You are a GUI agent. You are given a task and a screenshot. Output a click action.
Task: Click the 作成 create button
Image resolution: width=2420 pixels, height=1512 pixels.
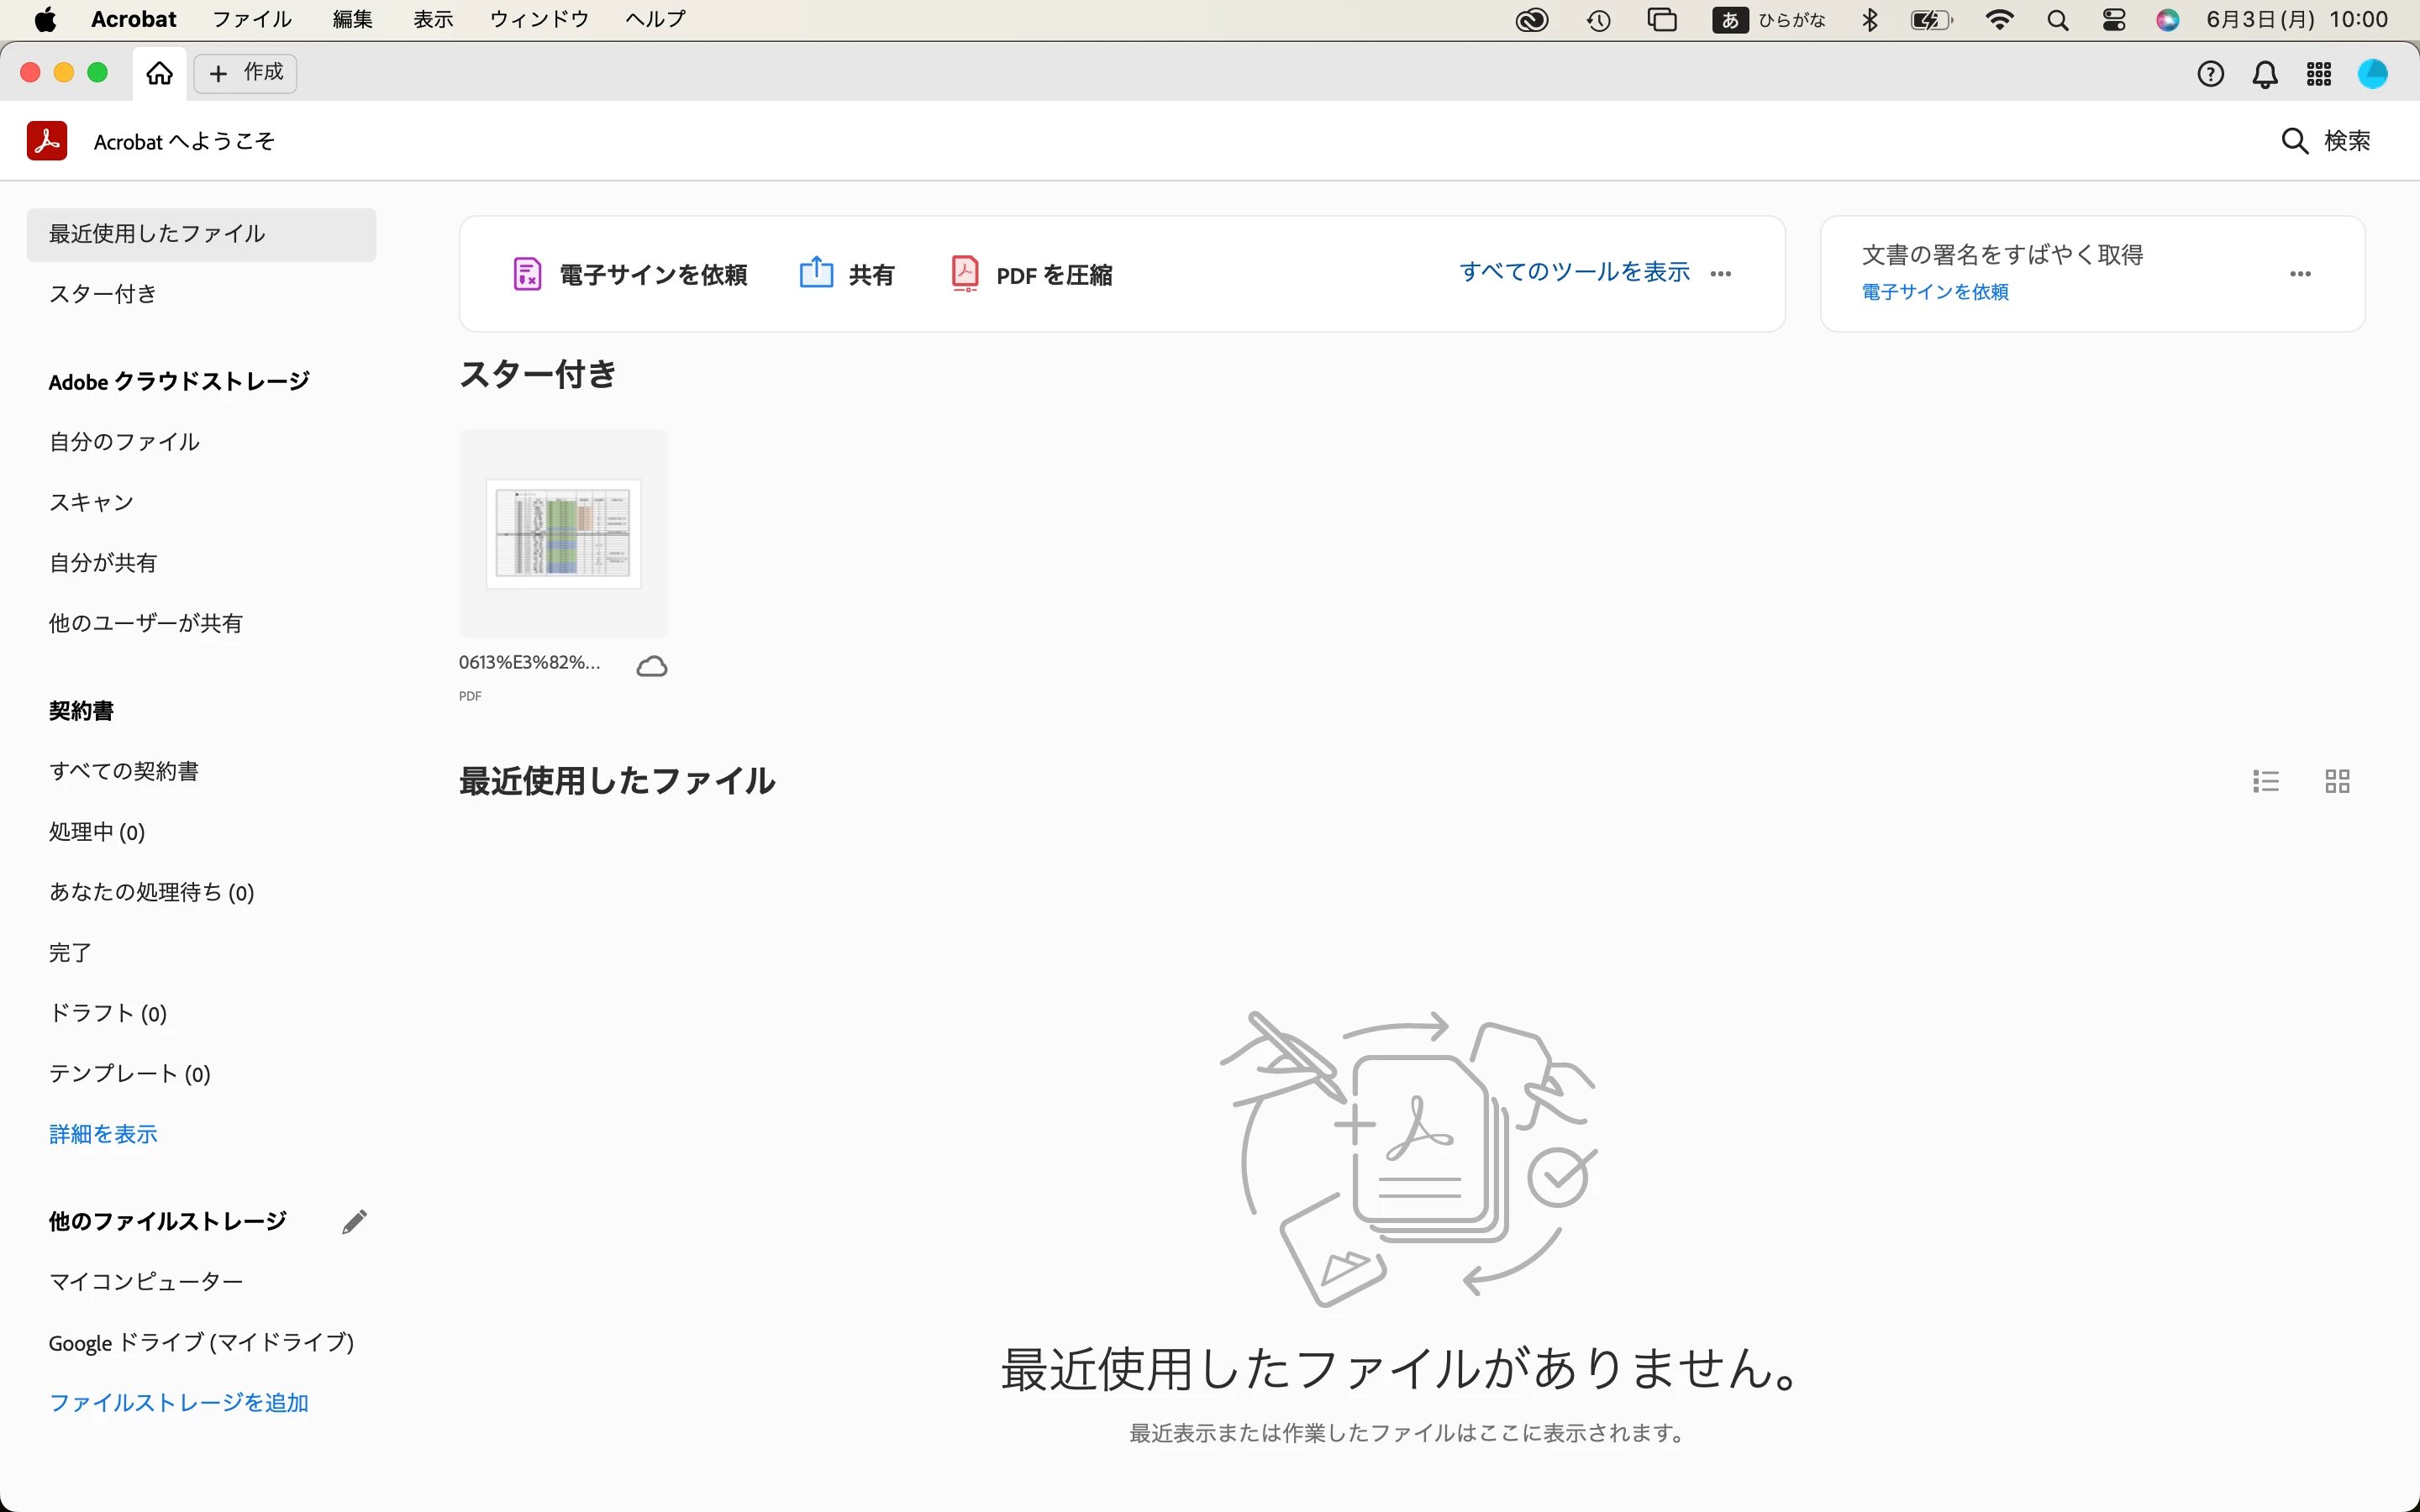coord(246,73)
